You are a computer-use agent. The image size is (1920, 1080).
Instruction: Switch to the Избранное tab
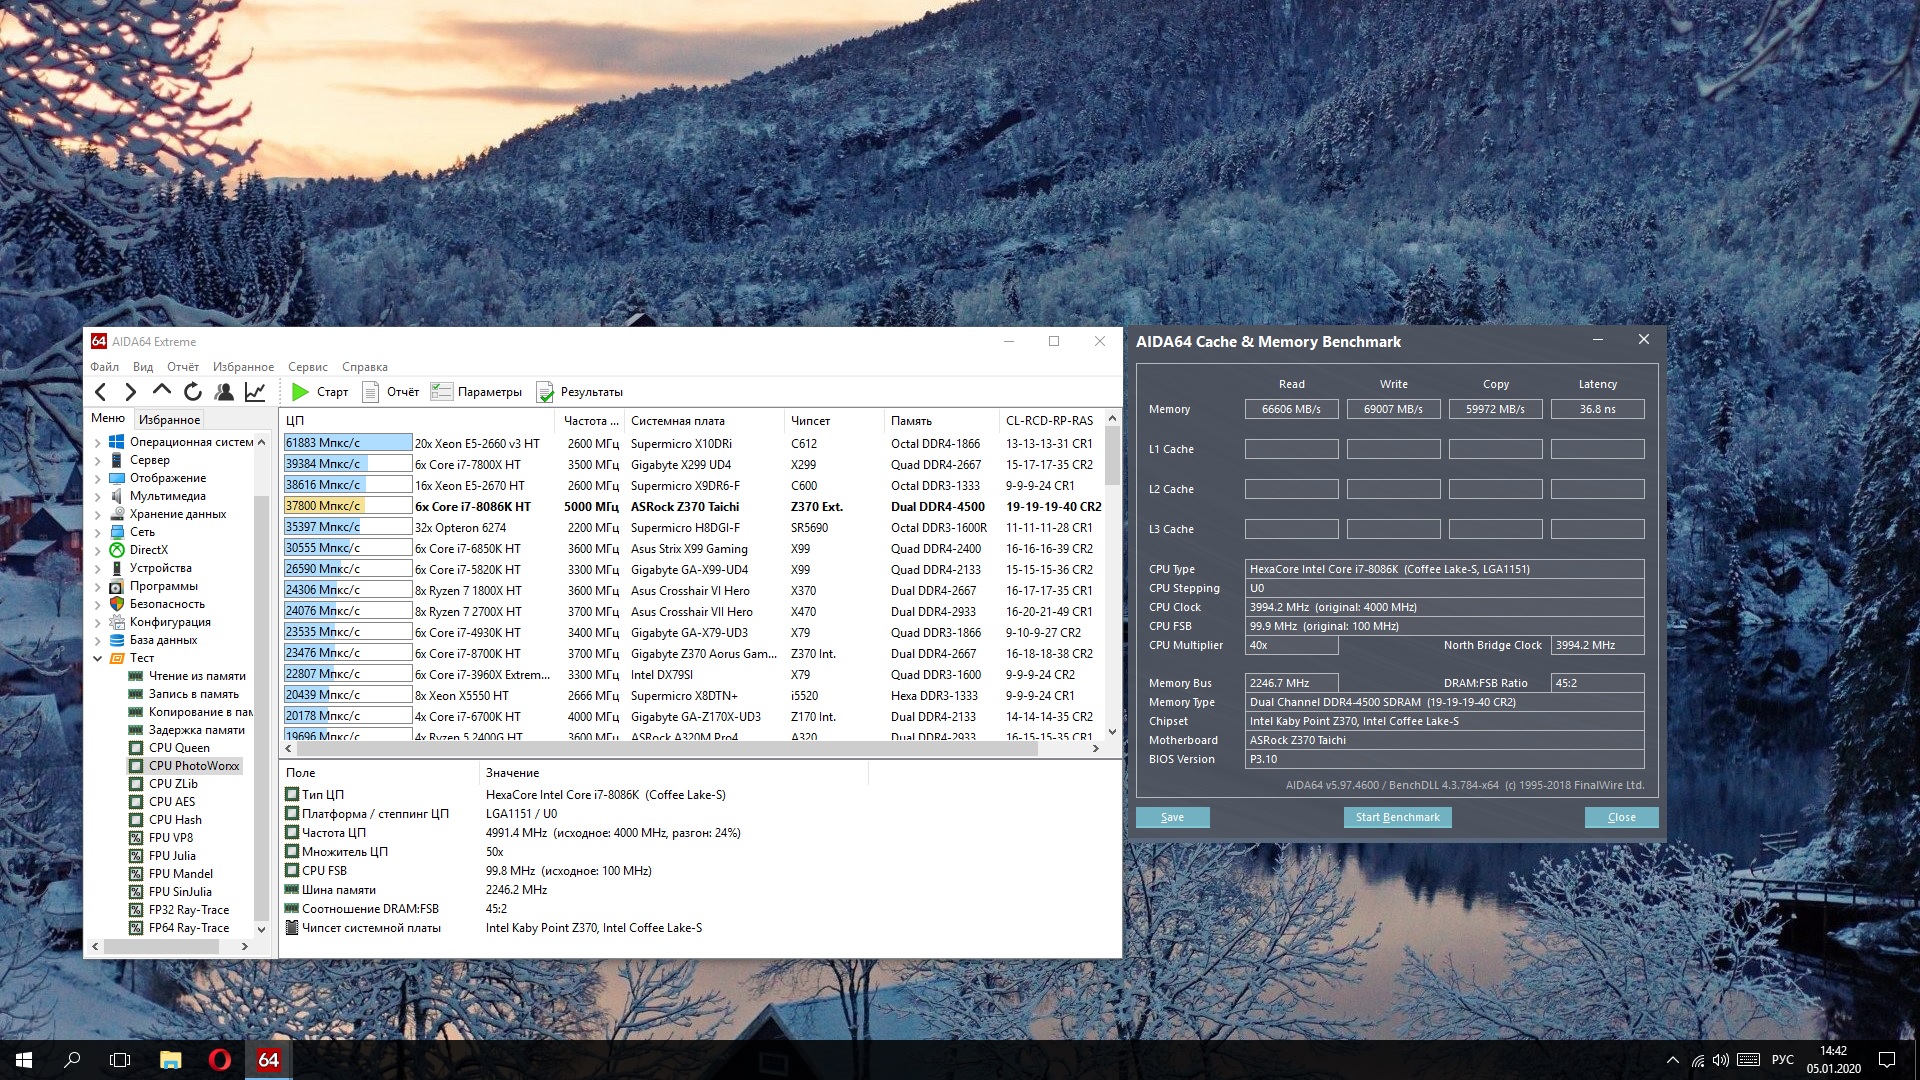pyautogui.click(x=169, y=420)
